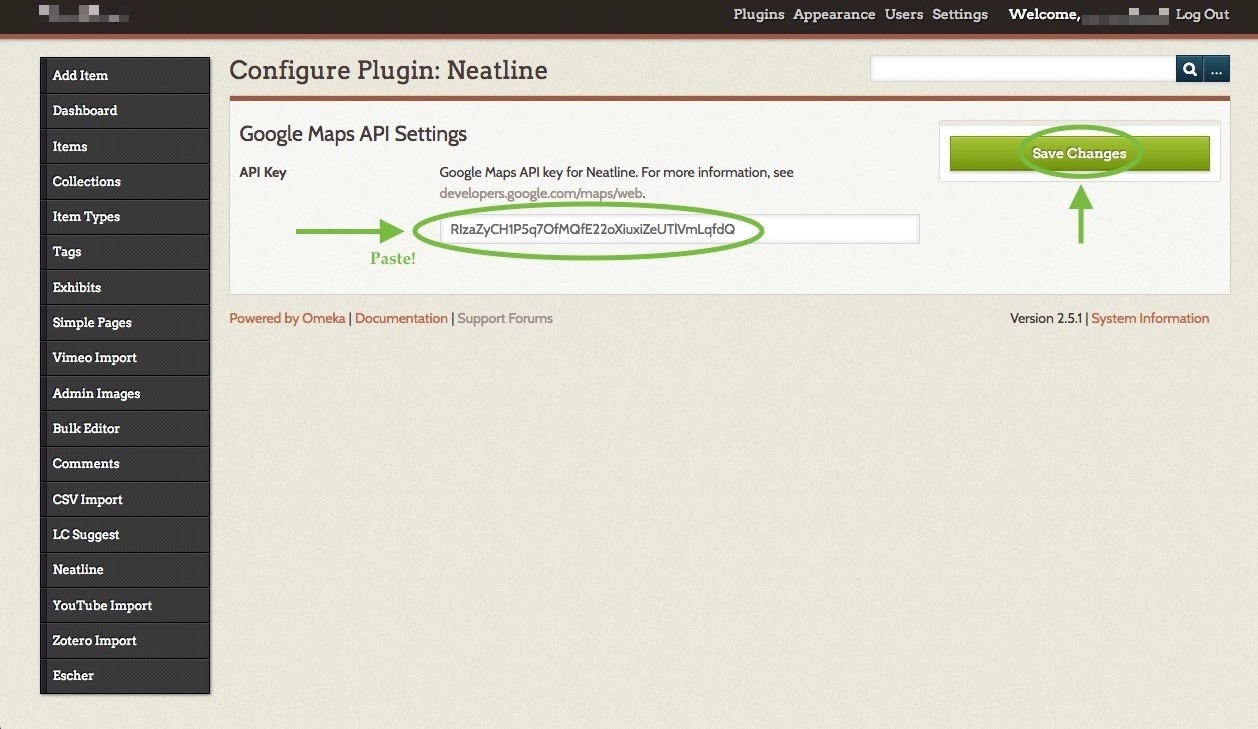Click the Google Maps API Settings heading
Viewport: 1258px width, 729px height.
[x=353, y=134]
